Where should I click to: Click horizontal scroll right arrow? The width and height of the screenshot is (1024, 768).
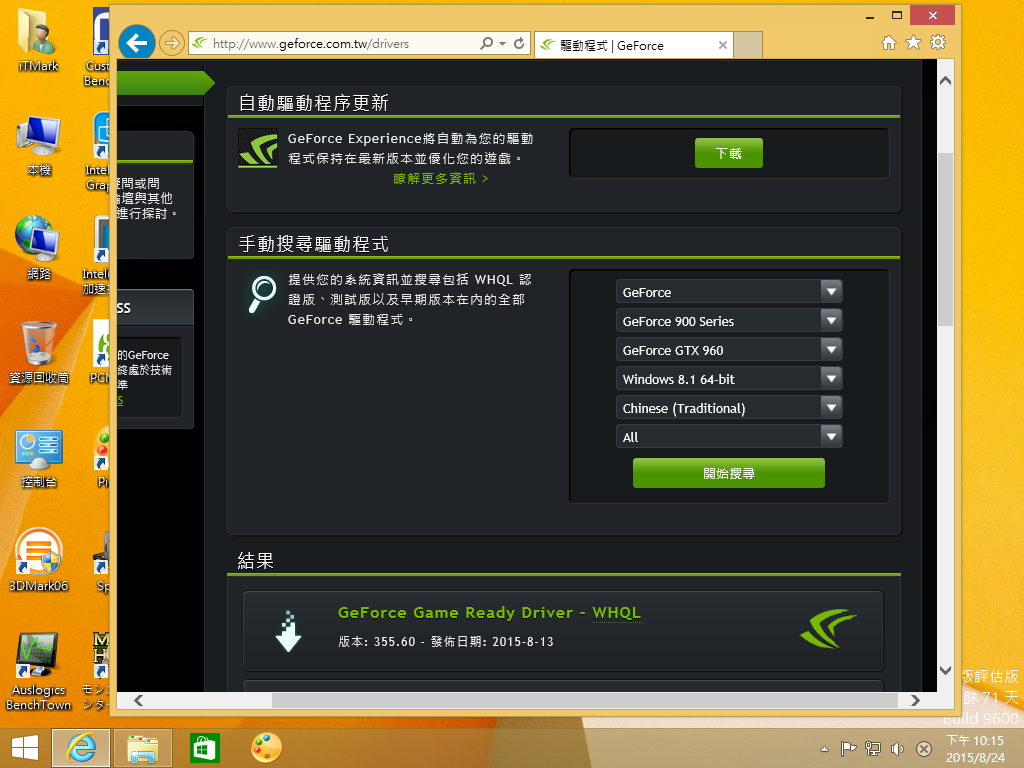(915, 700)
